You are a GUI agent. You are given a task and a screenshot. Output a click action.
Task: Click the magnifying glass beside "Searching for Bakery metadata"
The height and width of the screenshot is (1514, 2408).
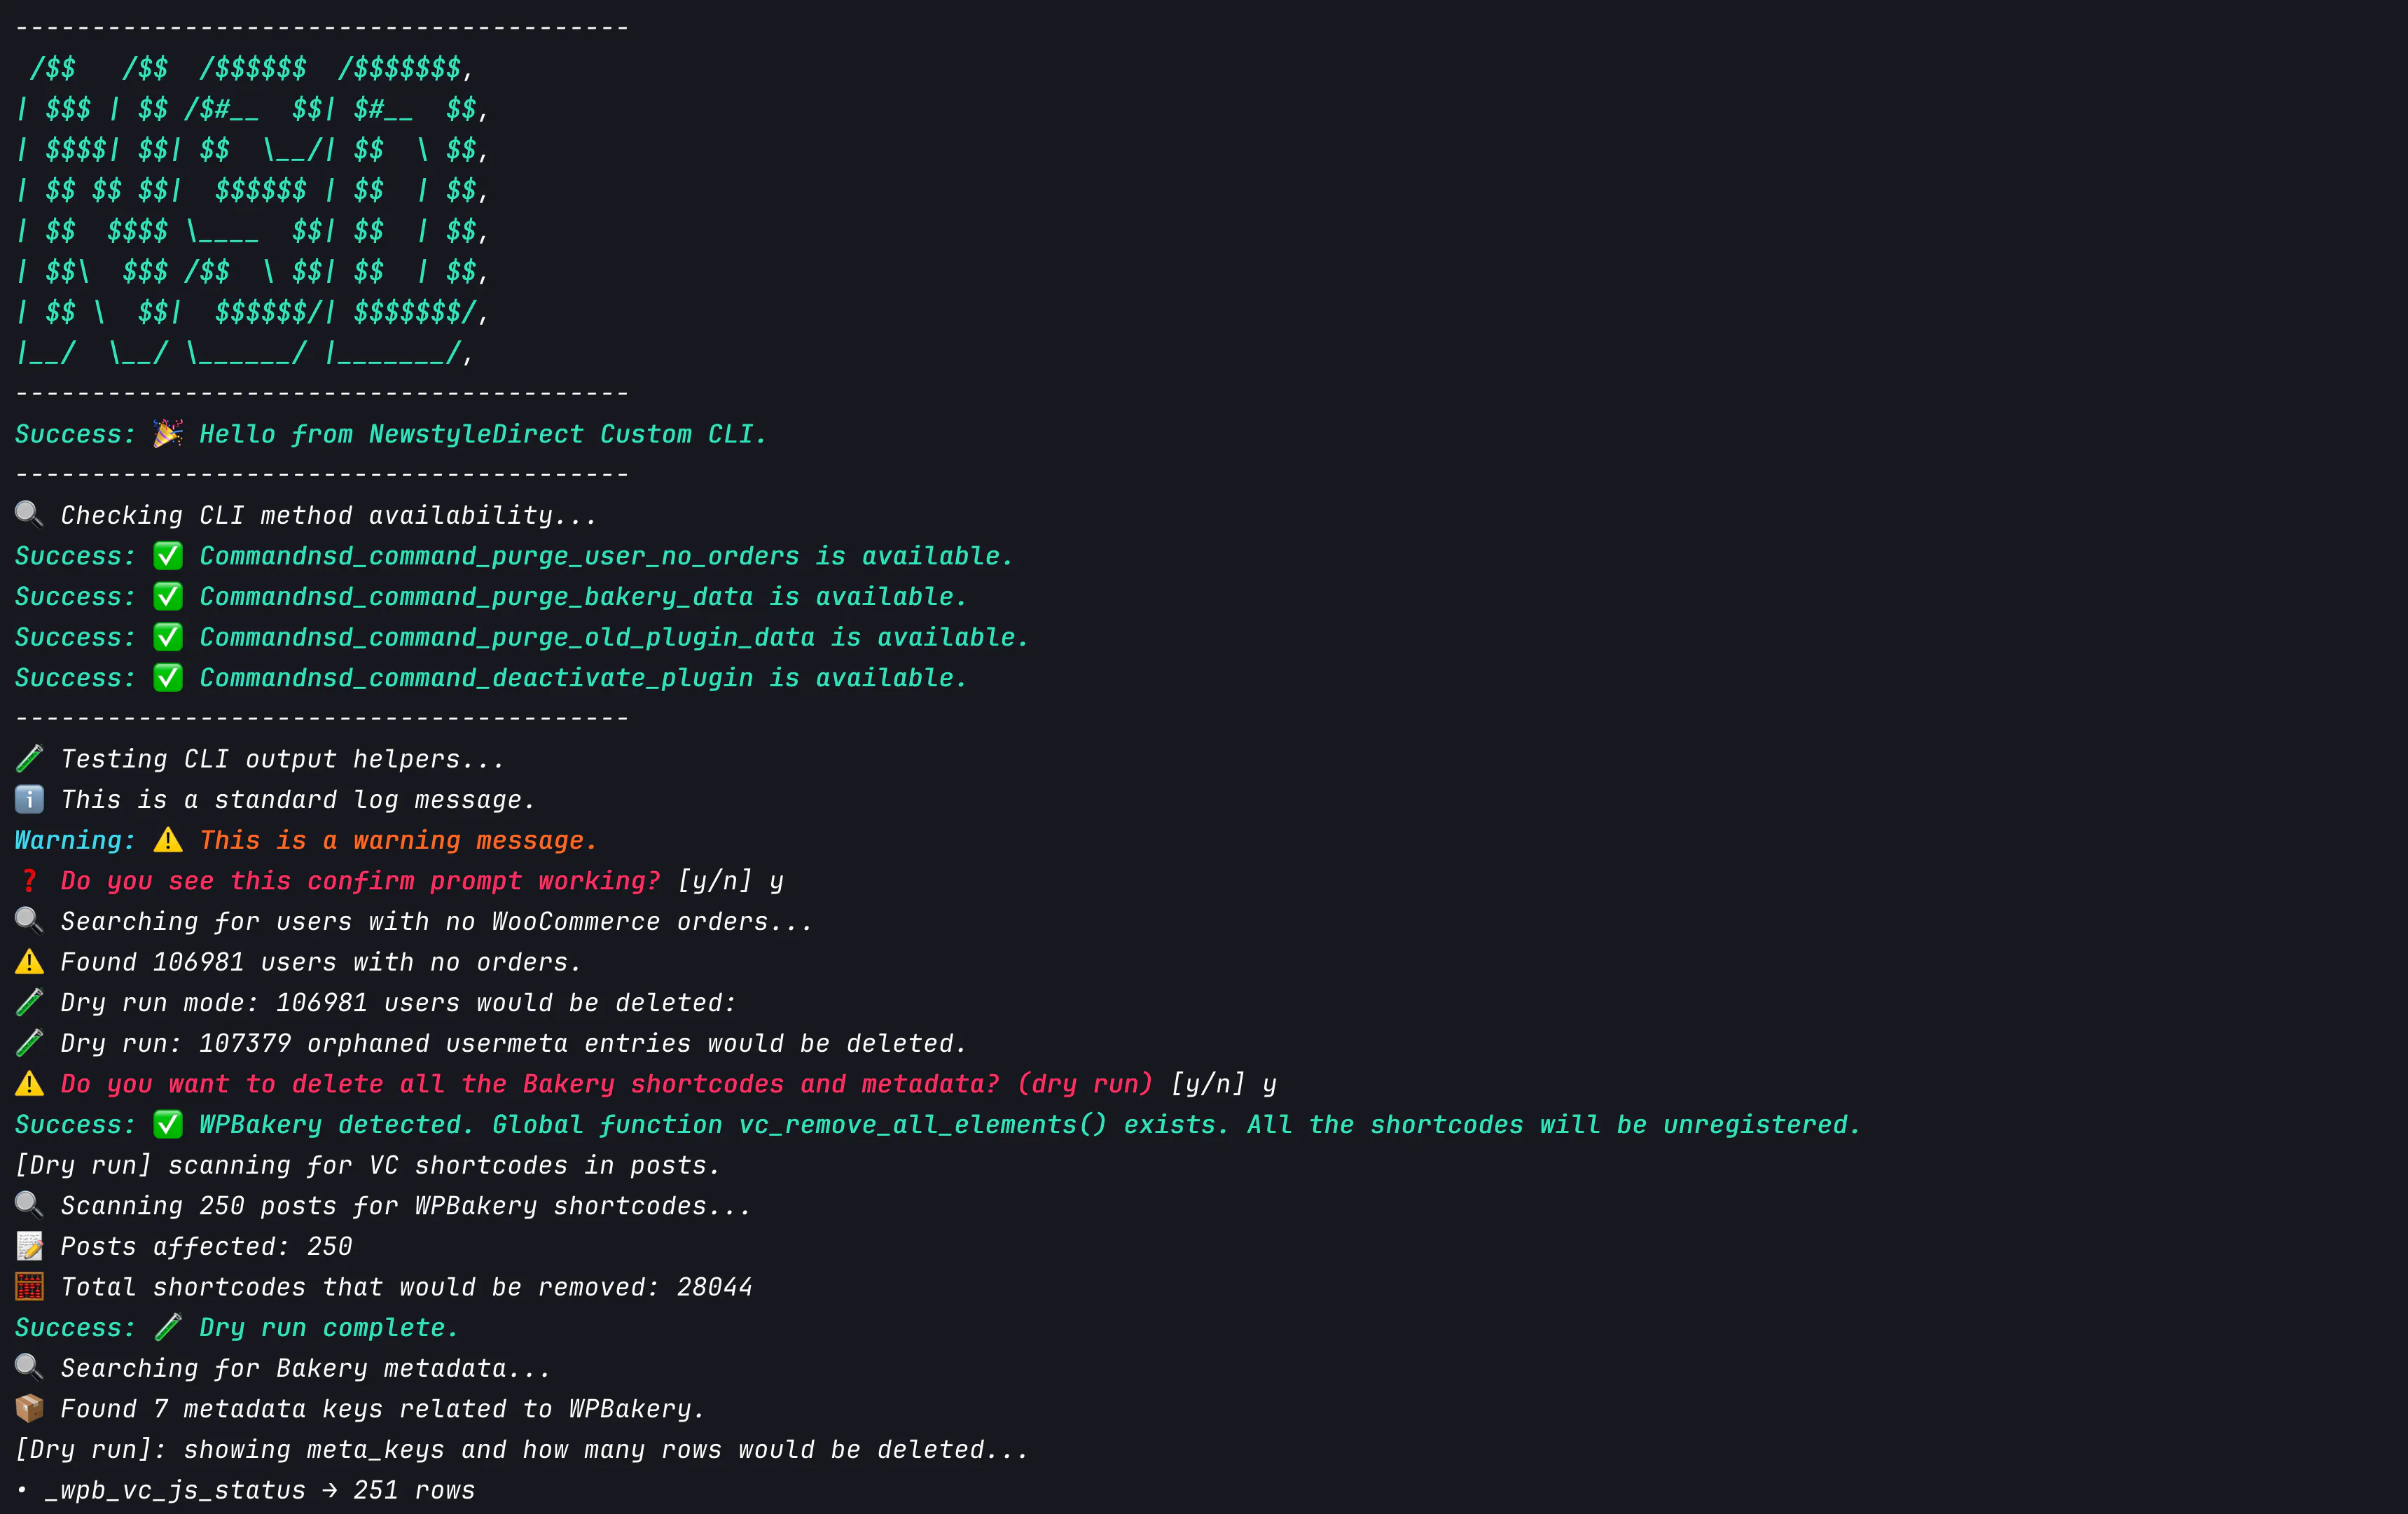click(x=29, y=1367)
